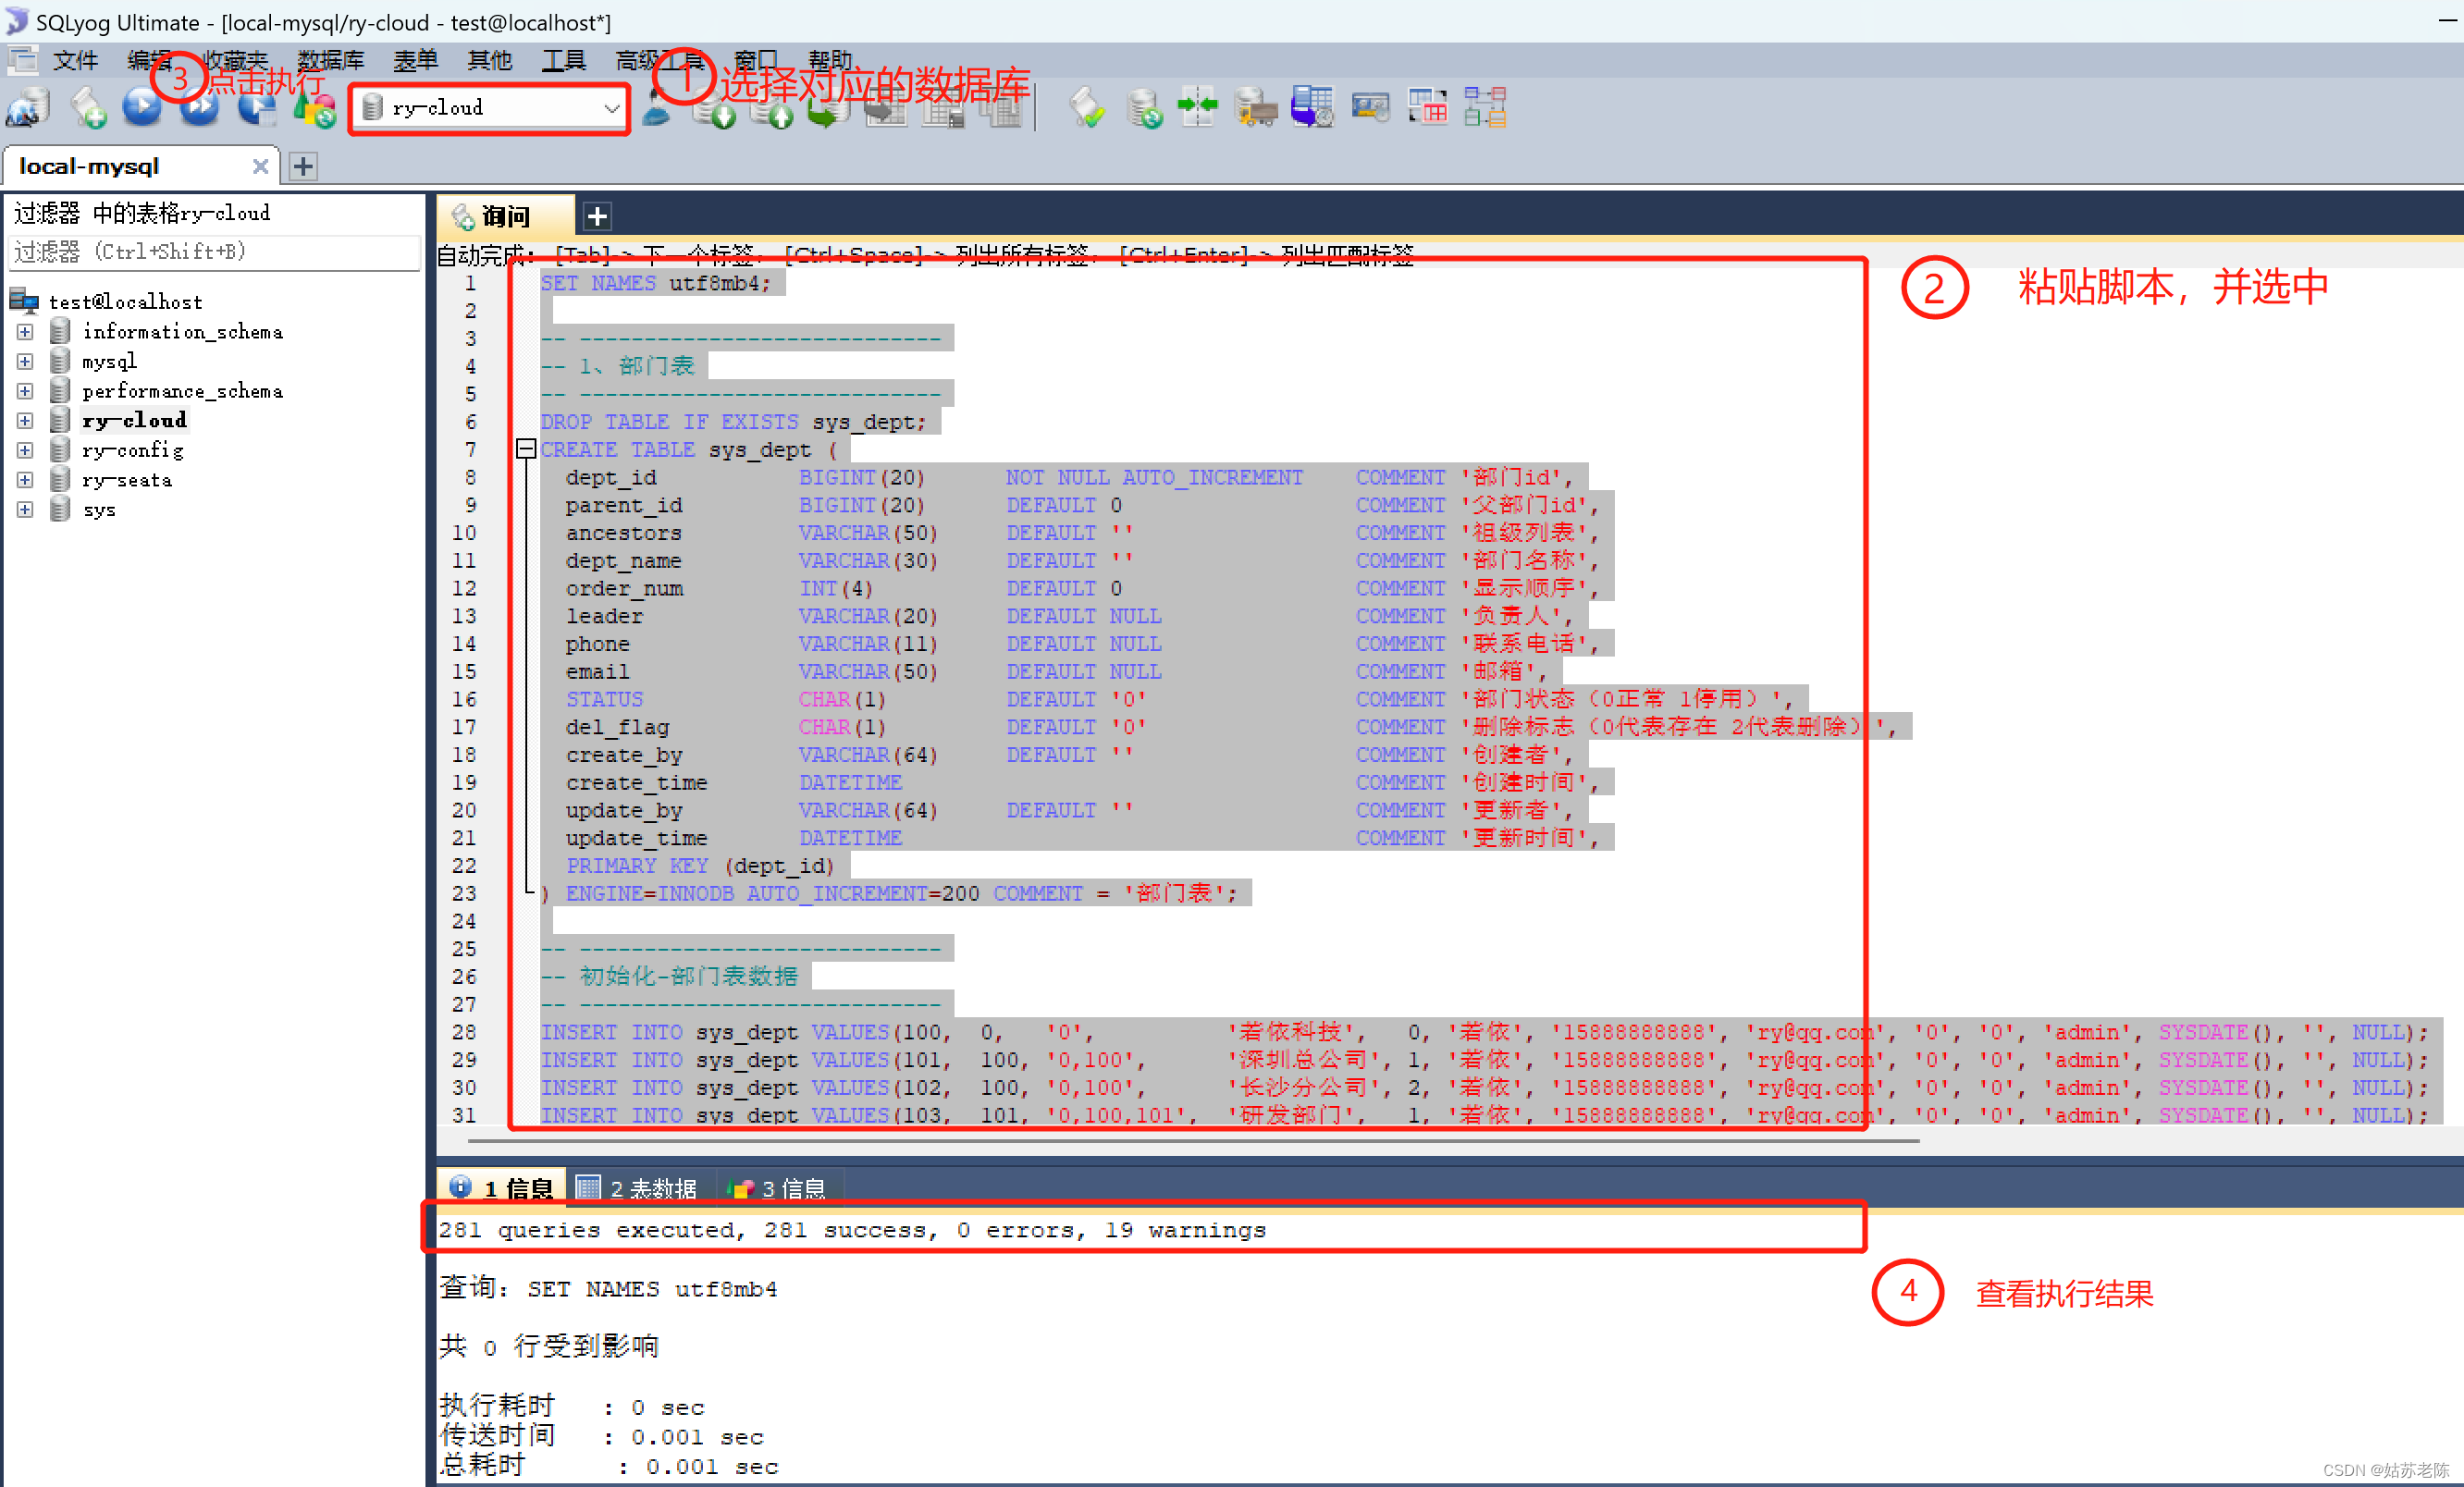Image resolution: width=2464 pixels, height=1487 pixels.
Task: Select the ry-cloud database in tree
Action: 134,420
